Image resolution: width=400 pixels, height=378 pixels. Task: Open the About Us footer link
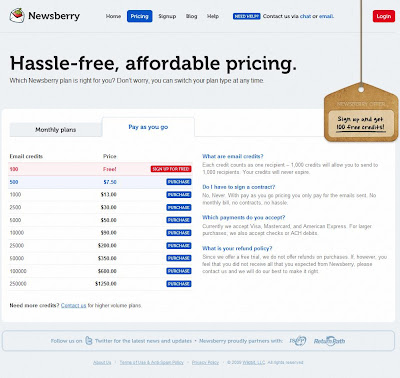click(102, 362)
